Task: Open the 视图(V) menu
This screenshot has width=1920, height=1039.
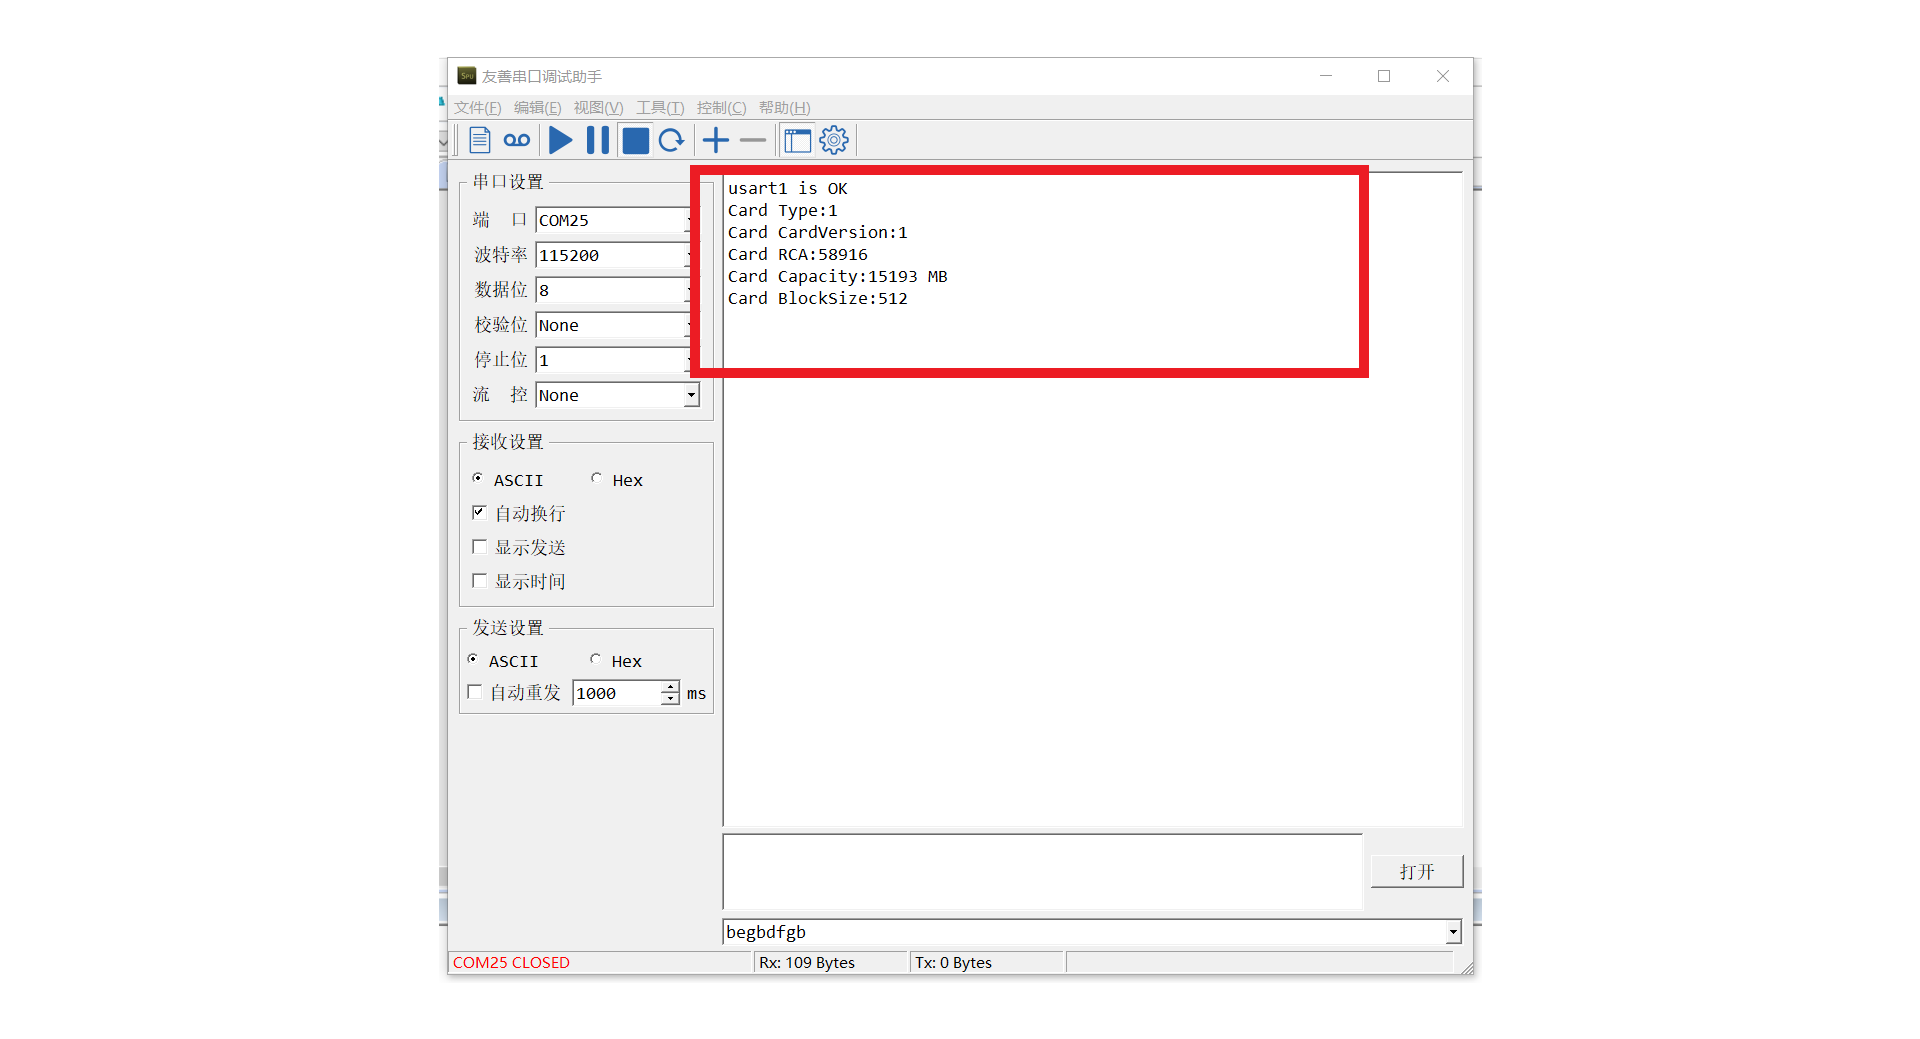Action: pyautogui.click(x=598, y=108)
